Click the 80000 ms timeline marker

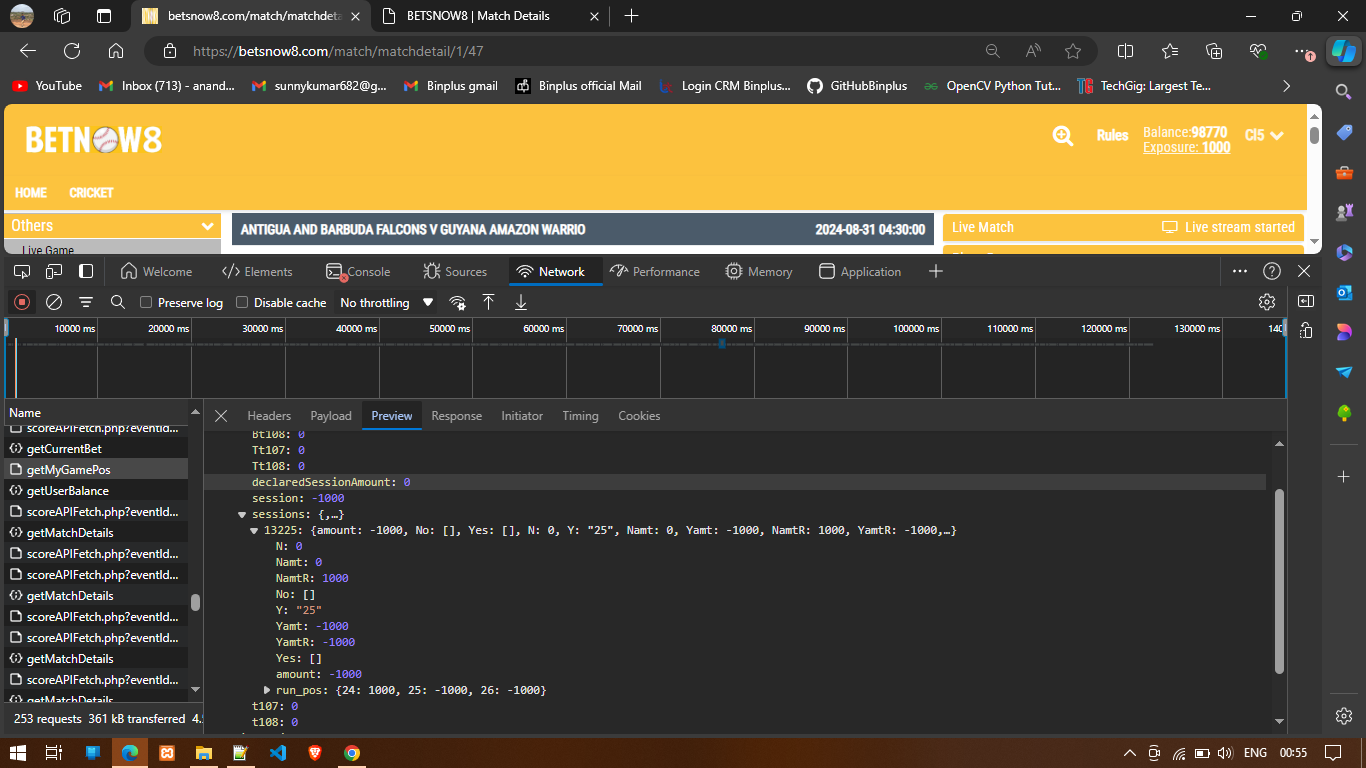(731, 328)
